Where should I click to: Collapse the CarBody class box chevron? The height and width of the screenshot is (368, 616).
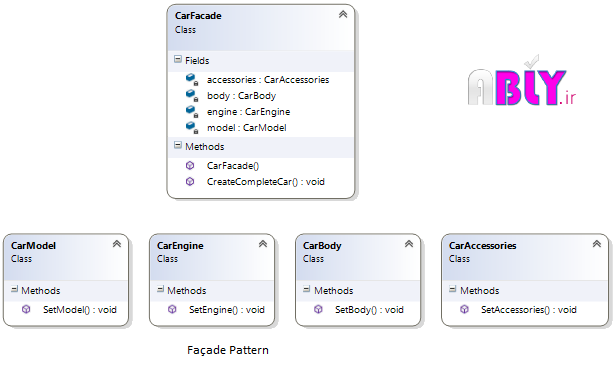click(x=409, y=244)
